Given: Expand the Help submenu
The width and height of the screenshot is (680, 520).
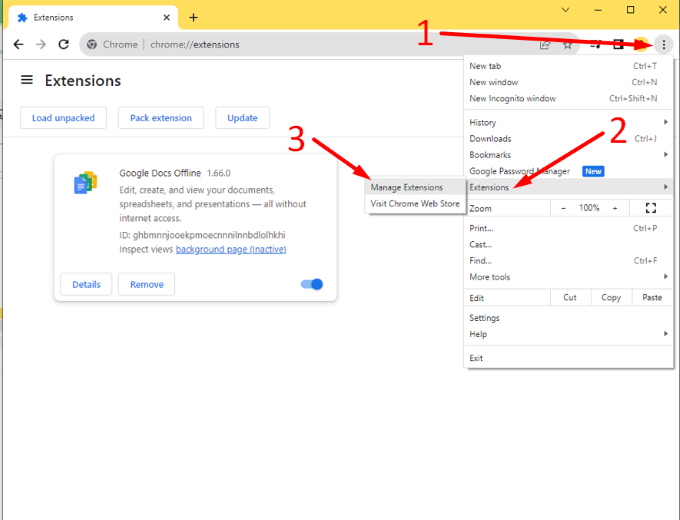Looking at the screenshot, I should [665, 334].
